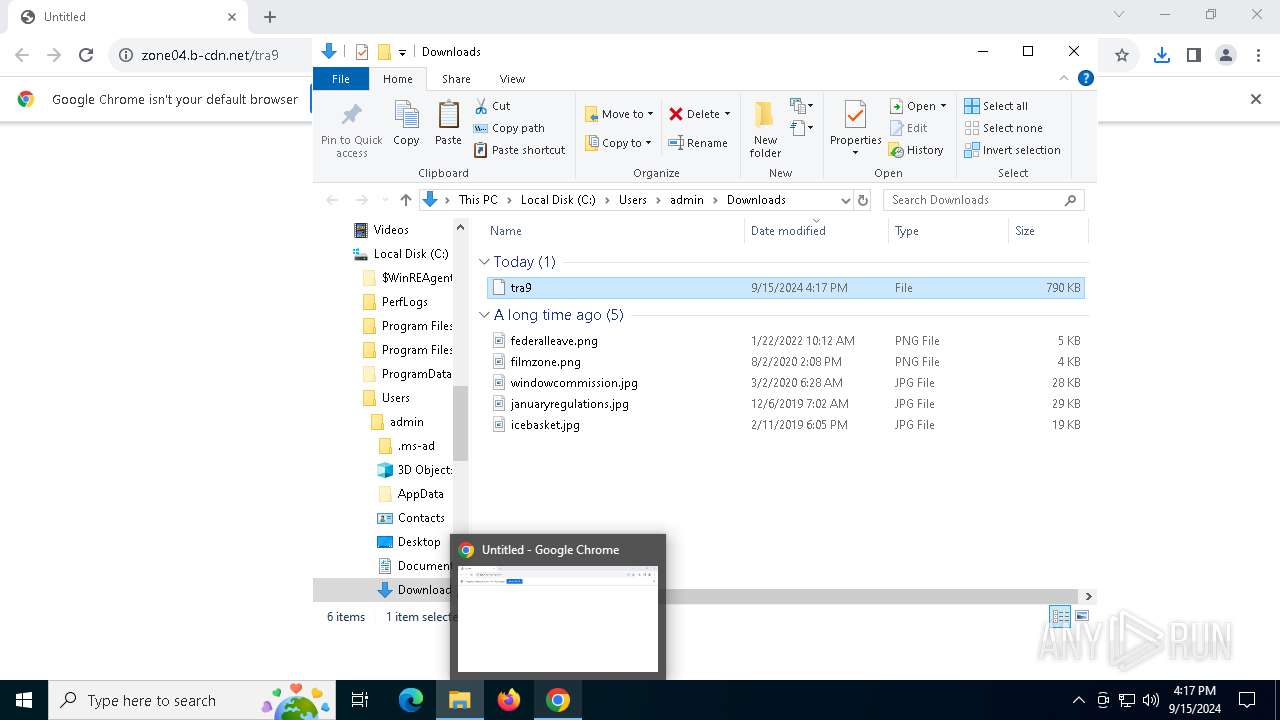
Task: Create a New folder
Action: (765, 128)
